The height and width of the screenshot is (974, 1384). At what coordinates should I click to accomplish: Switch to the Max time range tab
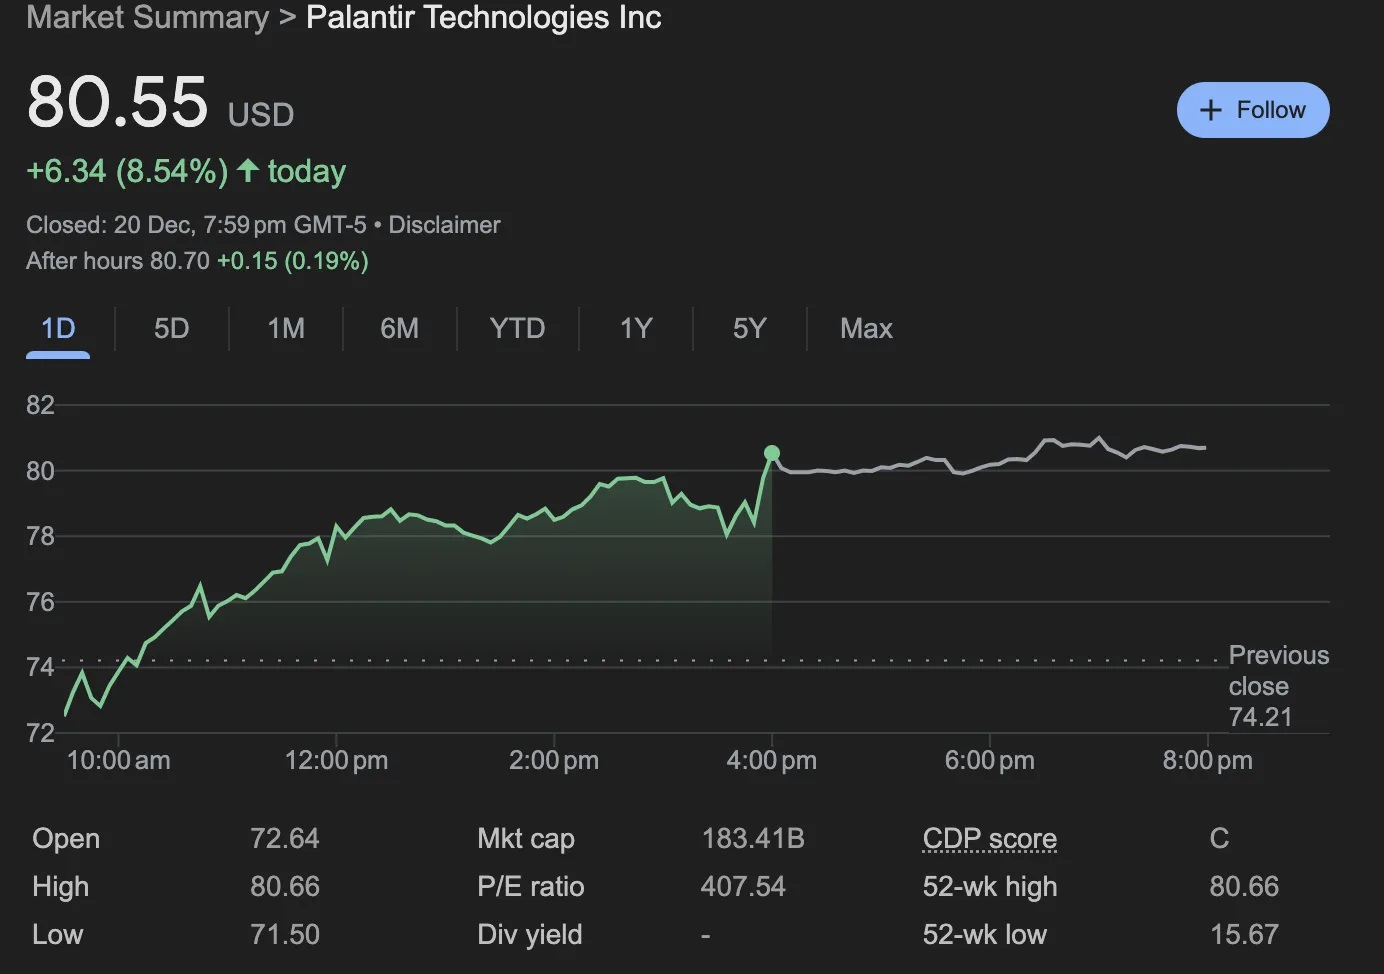coord(866,329)
